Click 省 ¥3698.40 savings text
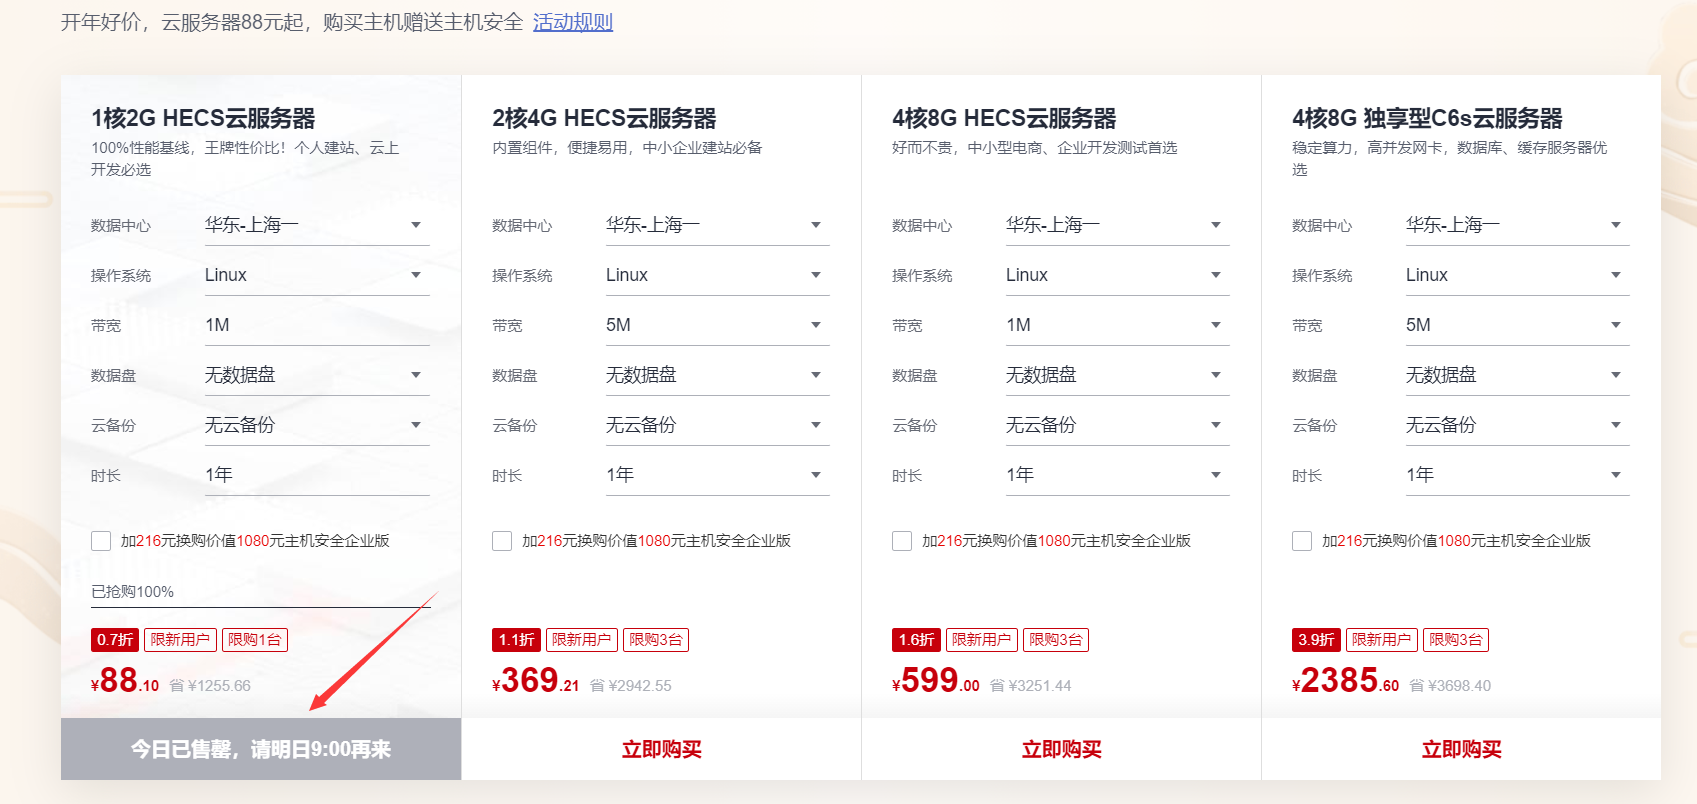Image resolution: width=1697 pixels, height=804 pixels. (x=1450, y=686)
